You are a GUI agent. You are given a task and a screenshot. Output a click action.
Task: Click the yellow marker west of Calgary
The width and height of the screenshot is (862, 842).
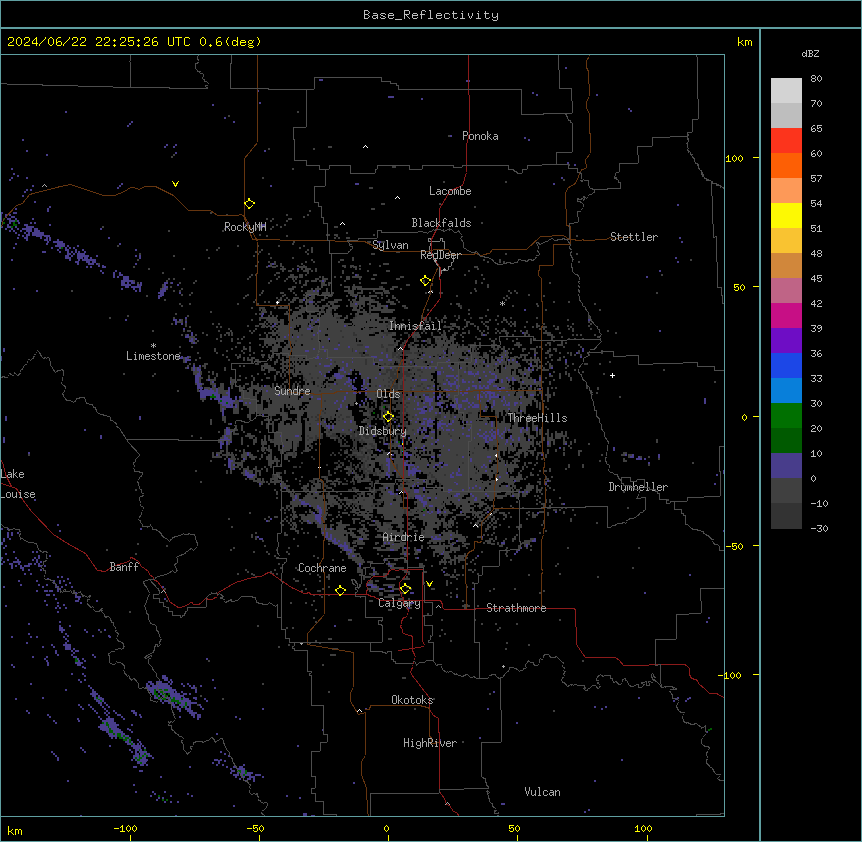click(340, 590)
